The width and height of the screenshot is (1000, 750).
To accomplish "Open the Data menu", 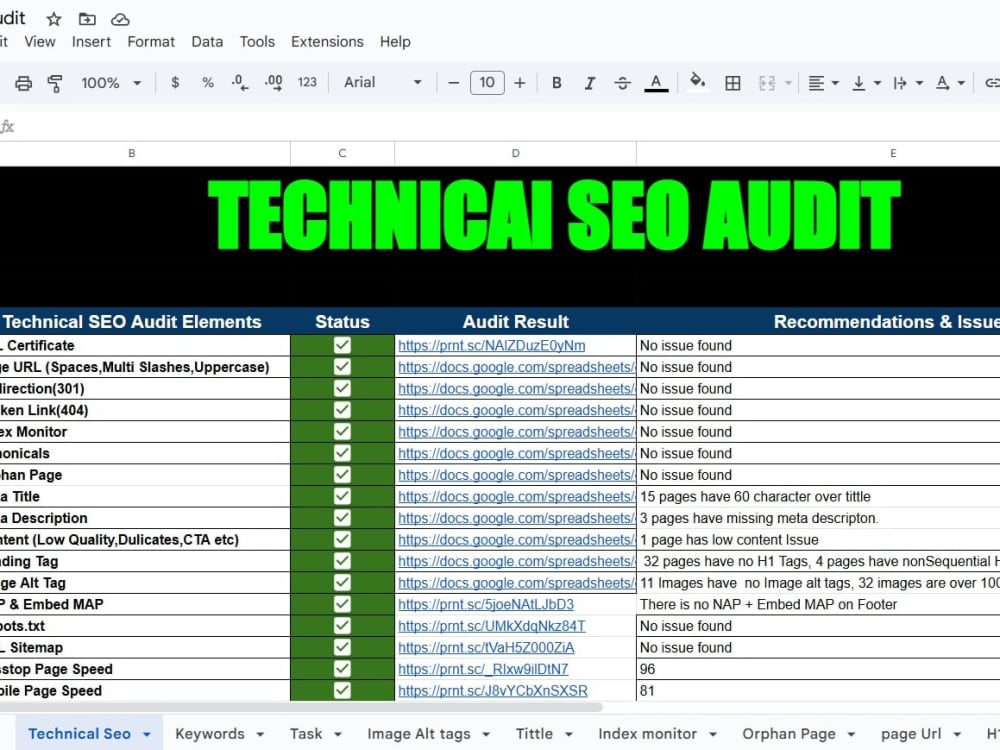I will point(207,42).
